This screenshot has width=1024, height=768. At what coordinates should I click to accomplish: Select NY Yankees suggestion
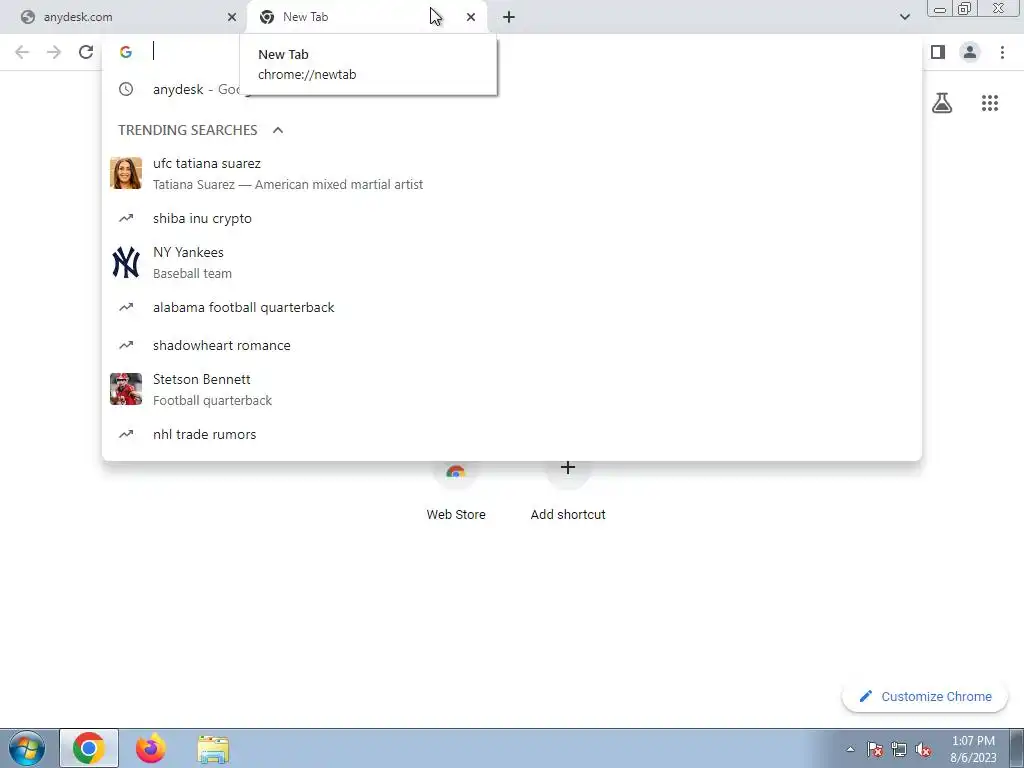(512, 263)
